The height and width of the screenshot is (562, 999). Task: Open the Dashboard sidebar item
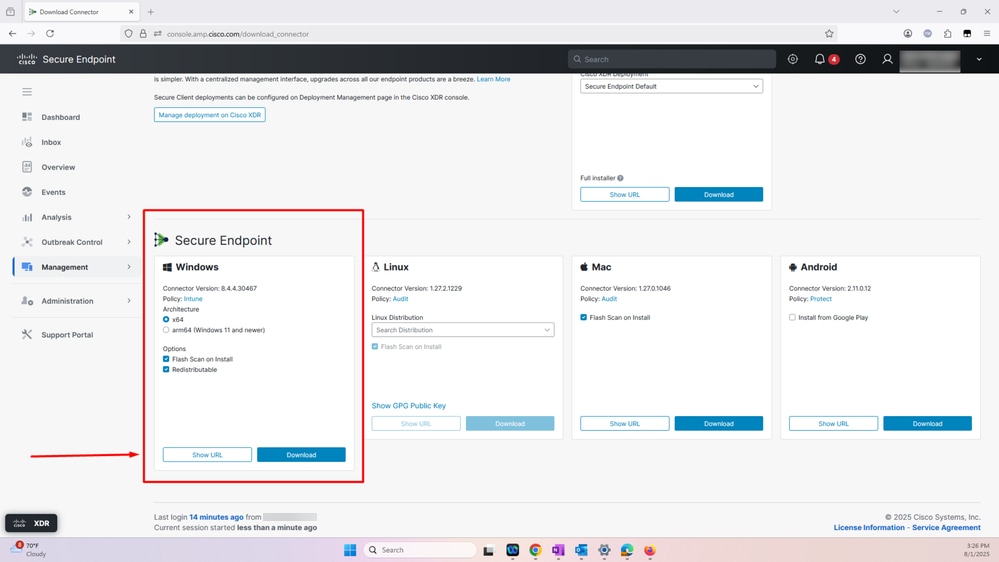click(x=61, y=117)
